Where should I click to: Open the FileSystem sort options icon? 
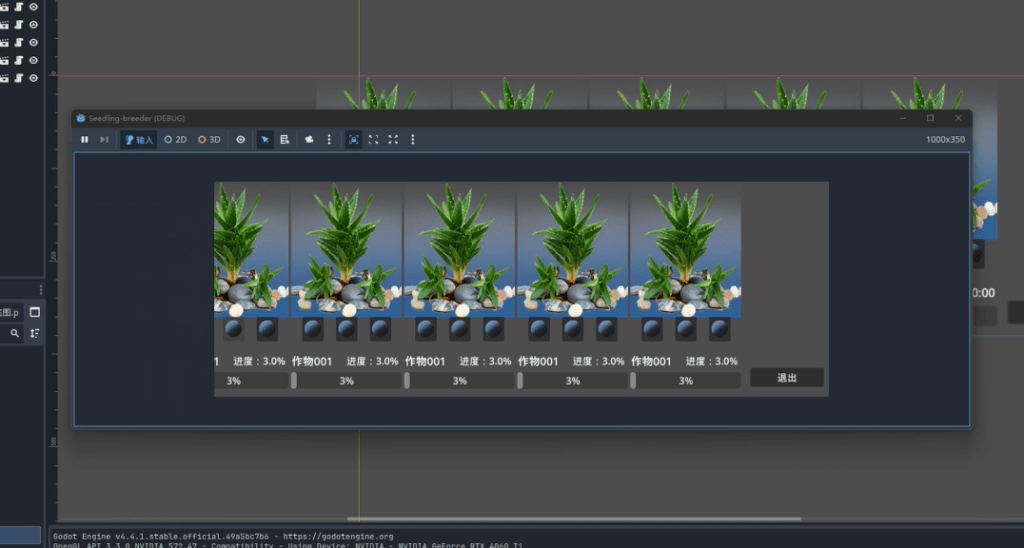(x=35, y=333)
